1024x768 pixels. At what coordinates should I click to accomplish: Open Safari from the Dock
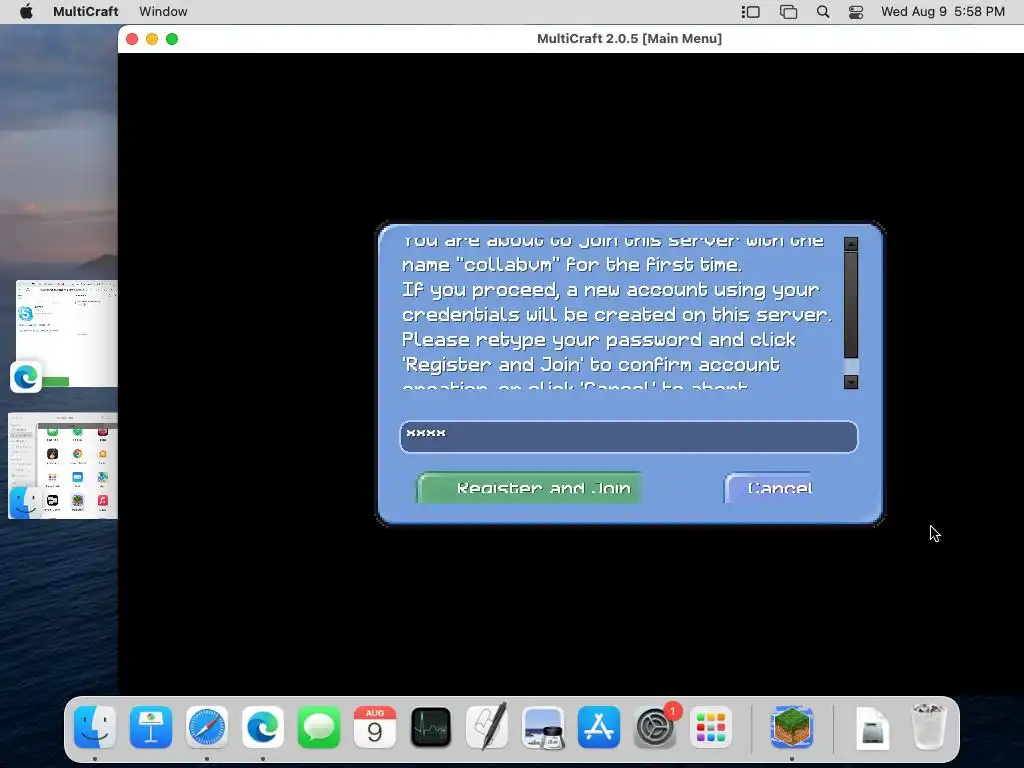pos(207,727)
